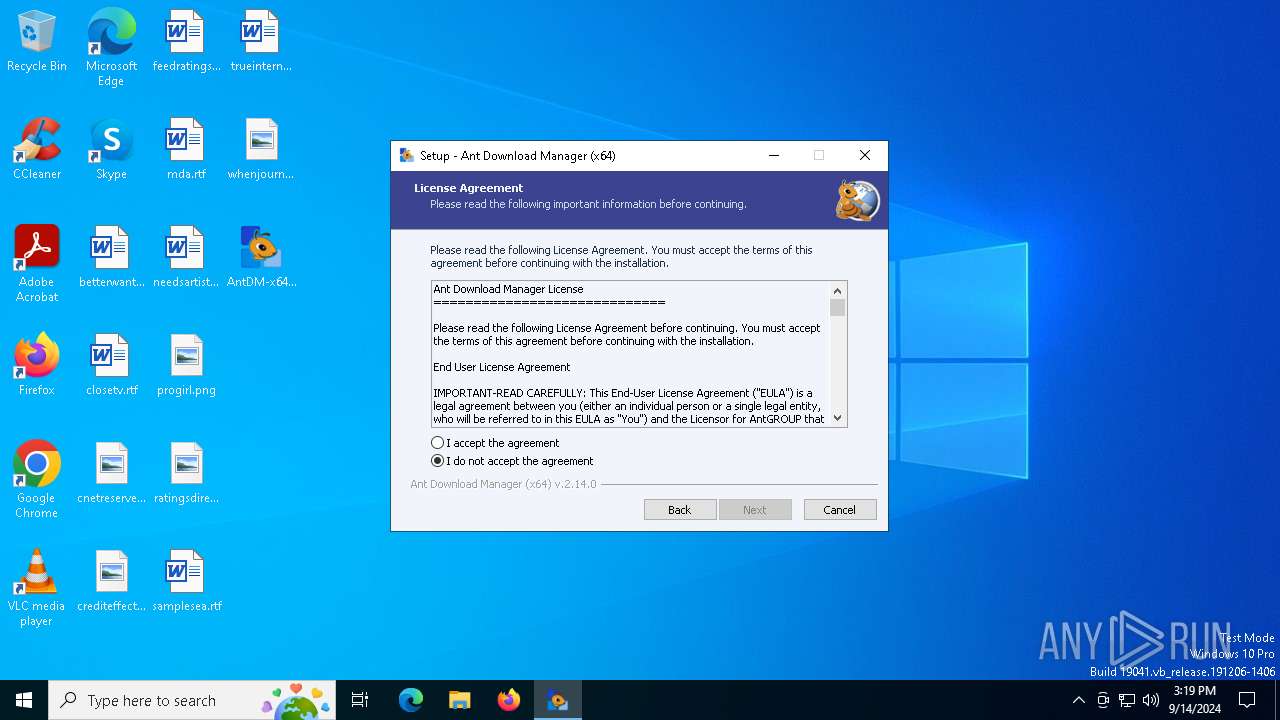Click inside the license agreement text box
1280x720 pixels.
(630, 354)
